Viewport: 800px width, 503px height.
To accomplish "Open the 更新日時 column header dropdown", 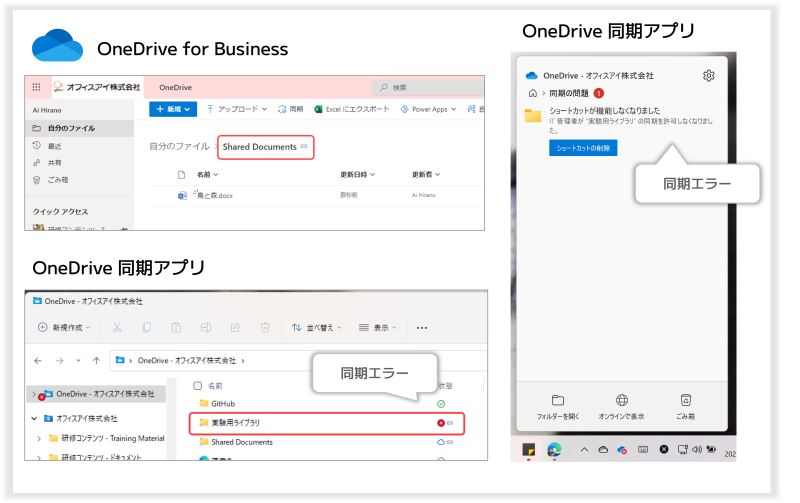I will coord(358,174).
